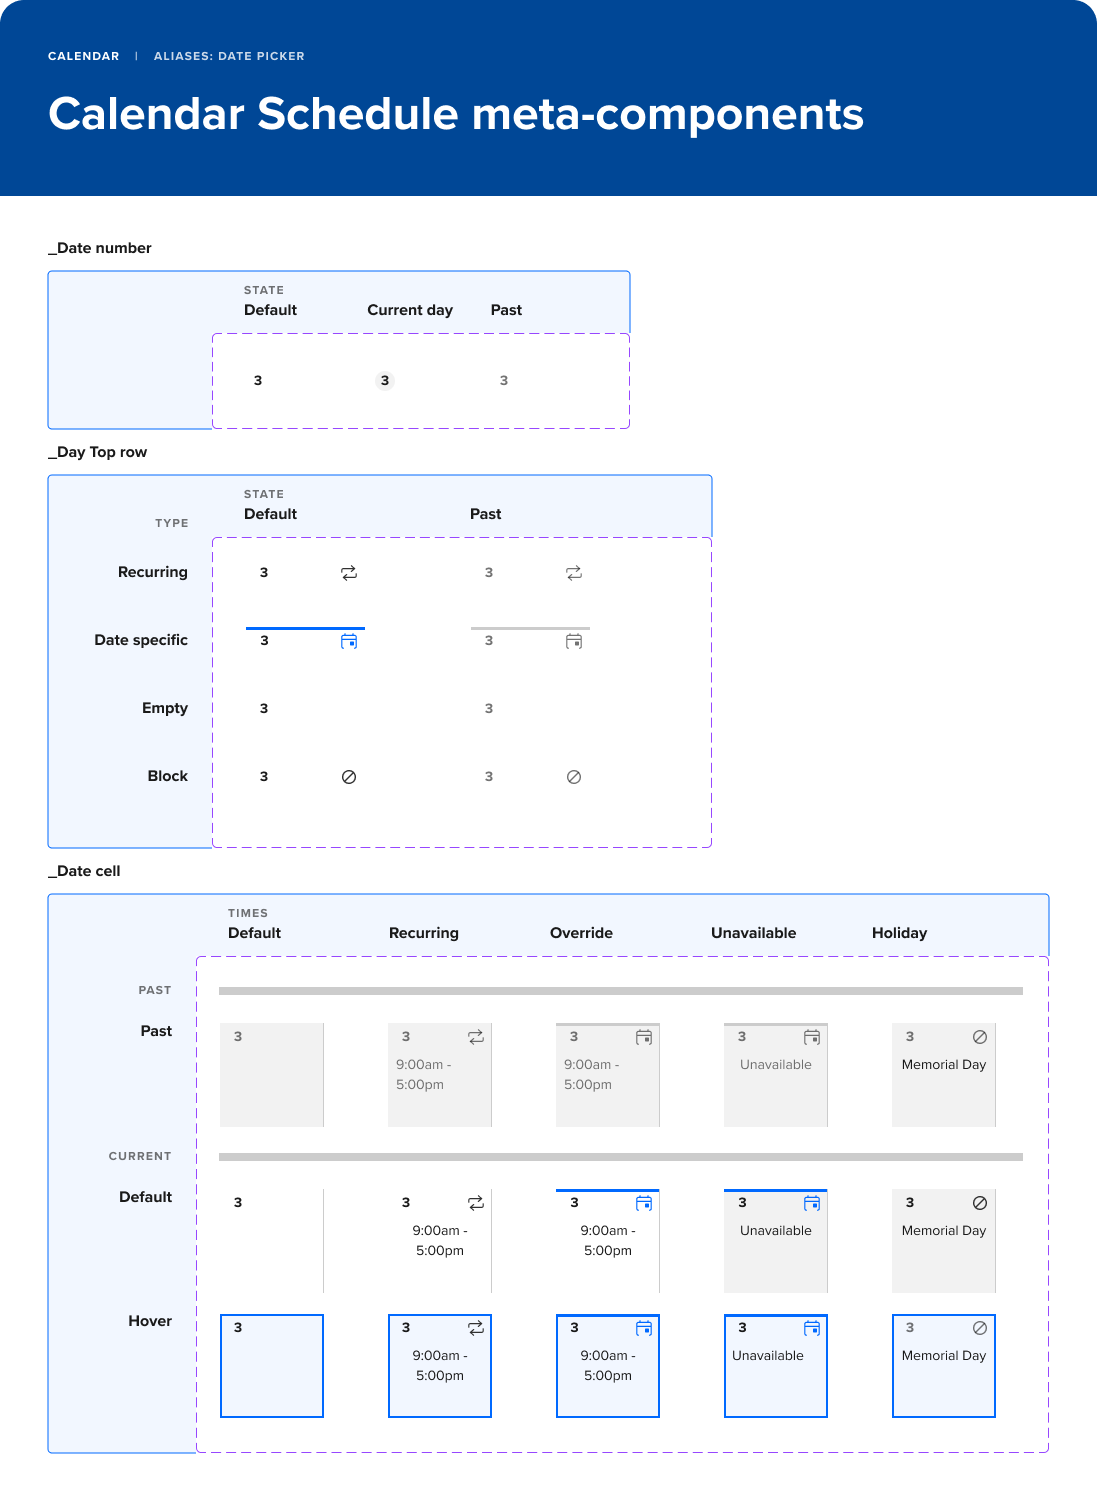1097x1501 pixels.
Task: Click the ALIASES: DATE PICKER breadcrumb
Action: (x=229, y=56)
